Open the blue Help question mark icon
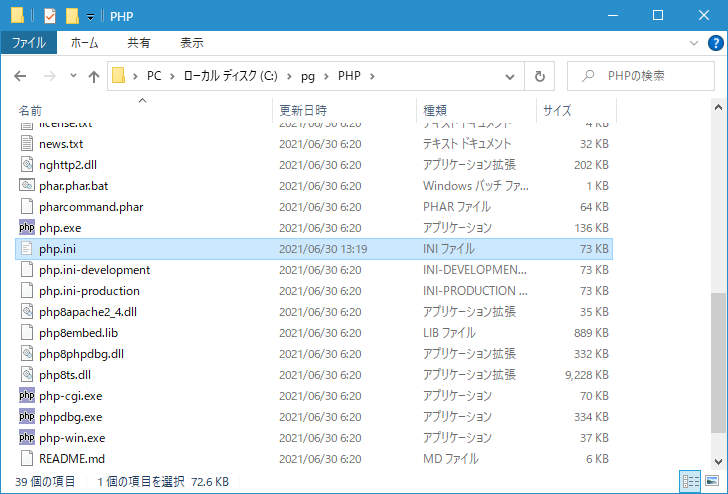This screenshot has height=494, width=728. tap(715, 43)
